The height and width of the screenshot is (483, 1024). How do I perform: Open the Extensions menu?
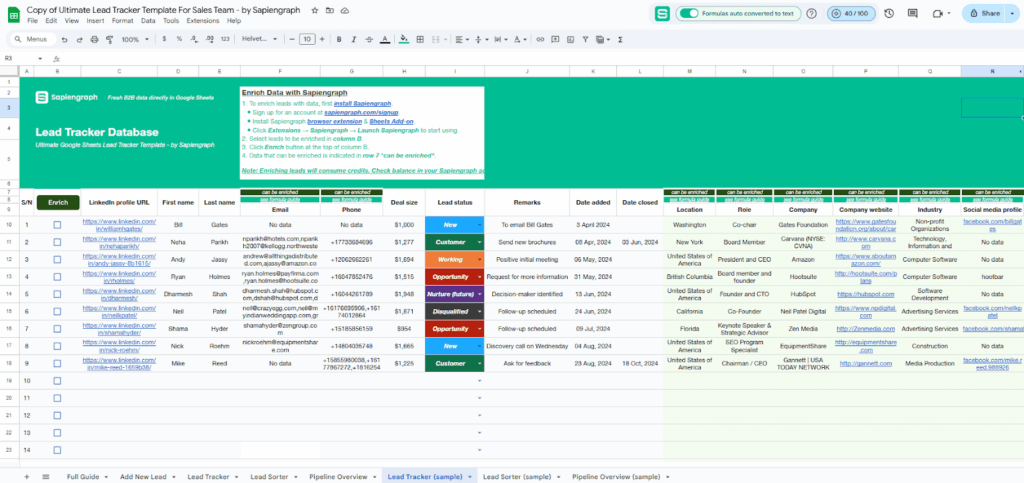coord(203,21)
